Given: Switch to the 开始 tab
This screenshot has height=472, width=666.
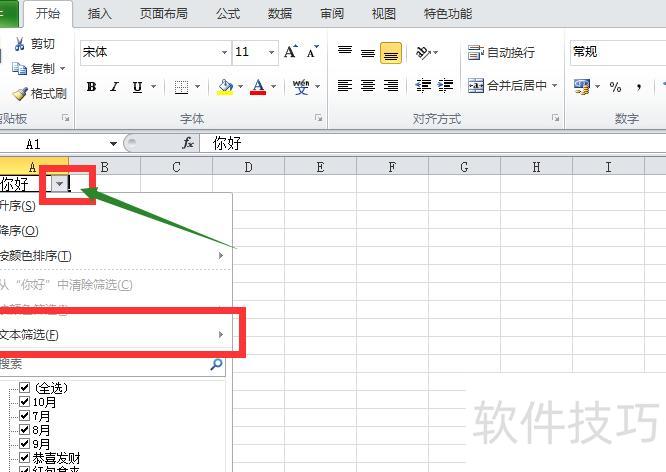Looking at the screenshot, I should 48,14.
